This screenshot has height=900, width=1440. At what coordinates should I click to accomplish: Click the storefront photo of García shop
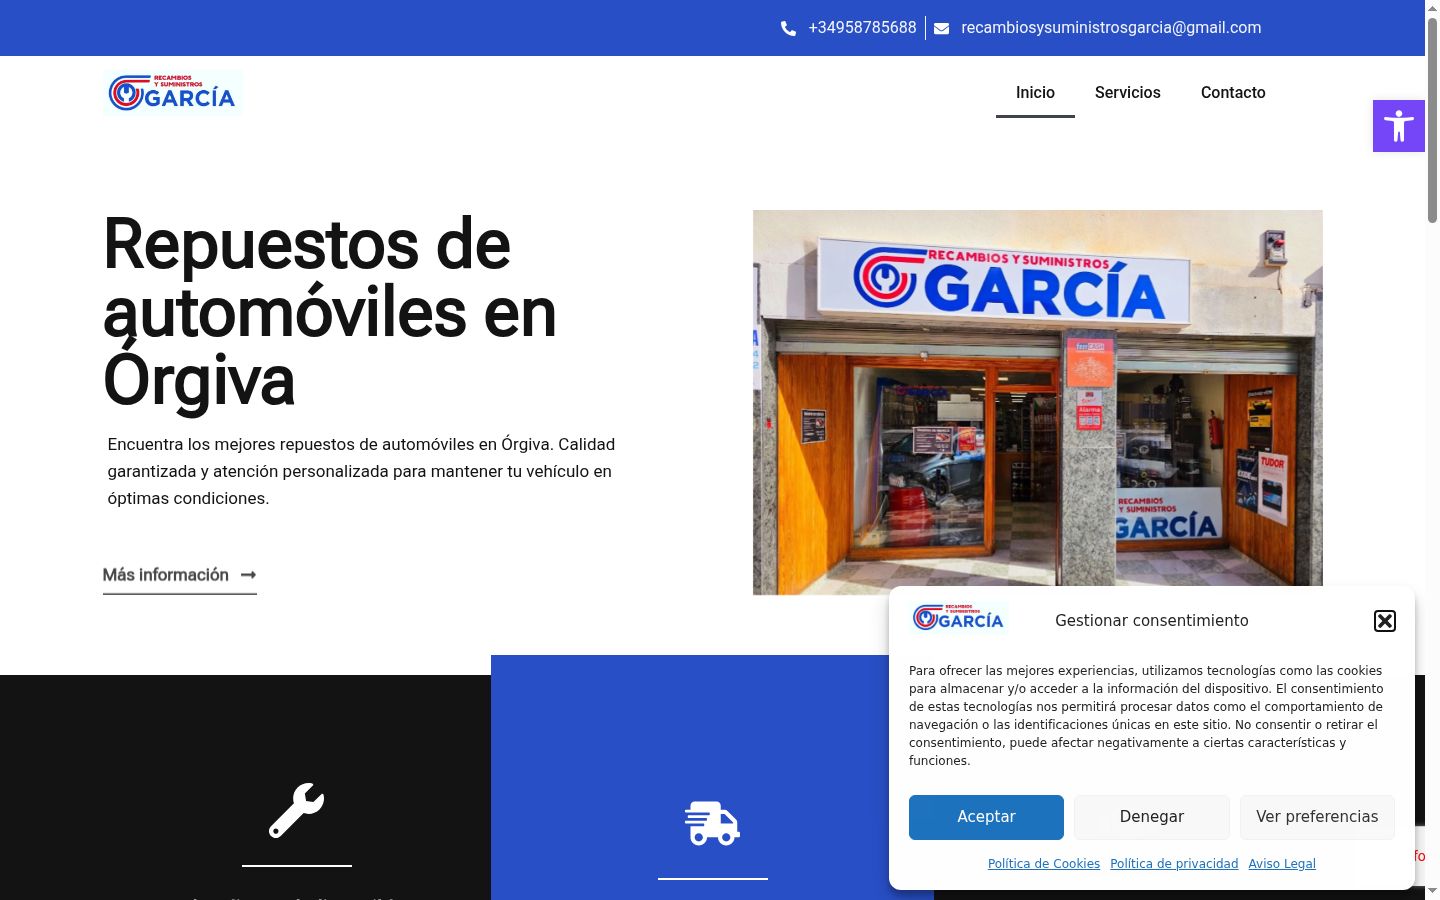1037,402
